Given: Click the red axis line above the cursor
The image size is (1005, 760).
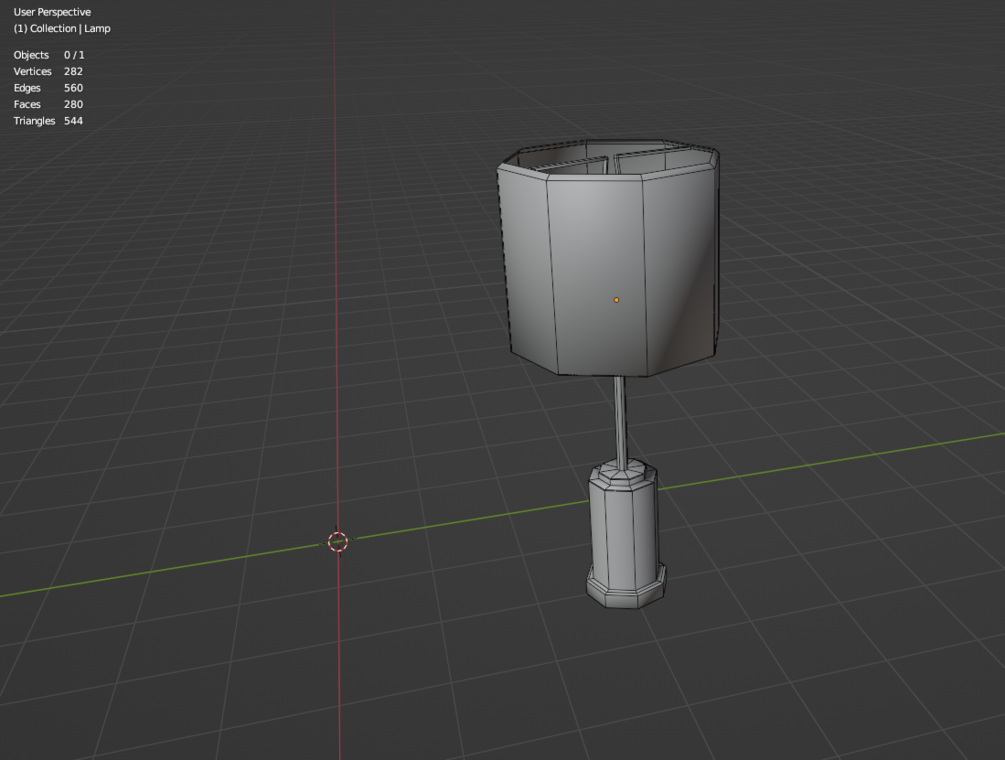Looking at the screenshot, I should click(335, 256).
